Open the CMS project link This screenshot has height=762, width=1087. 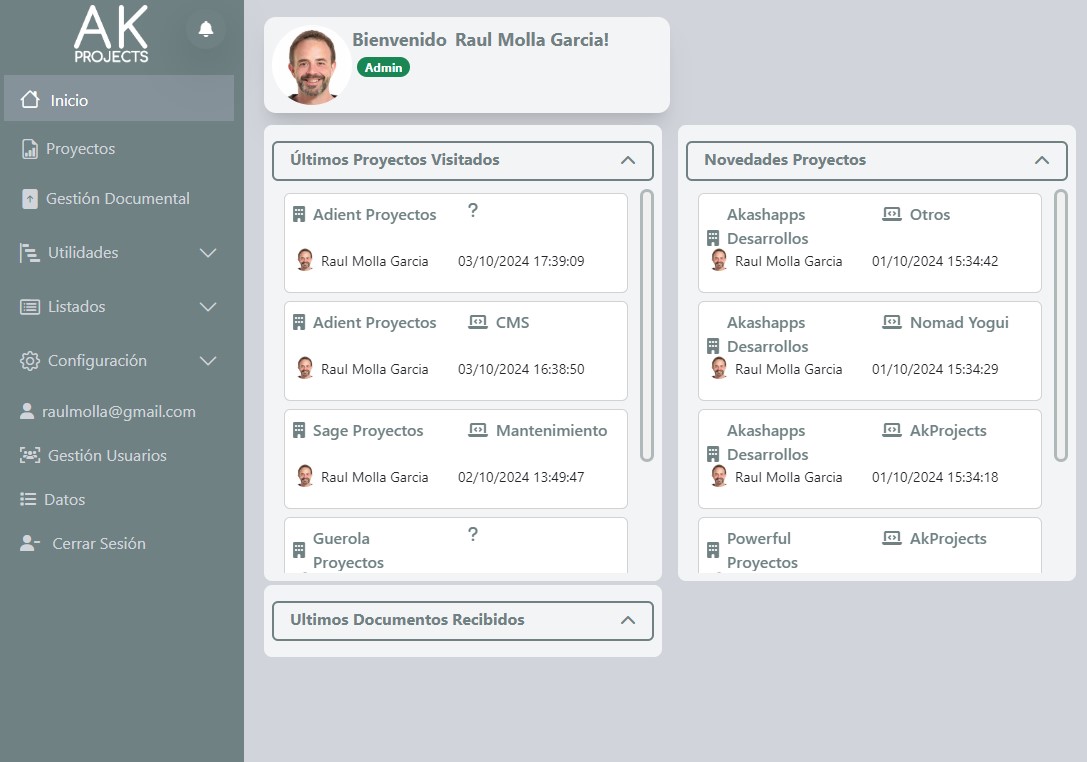pos(512,322)
